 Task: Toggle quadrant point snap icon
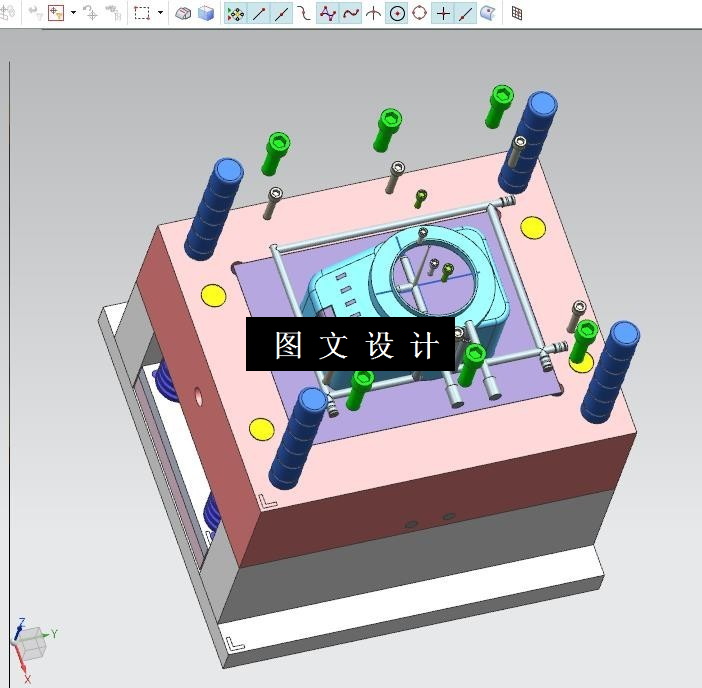click(419, 13)
